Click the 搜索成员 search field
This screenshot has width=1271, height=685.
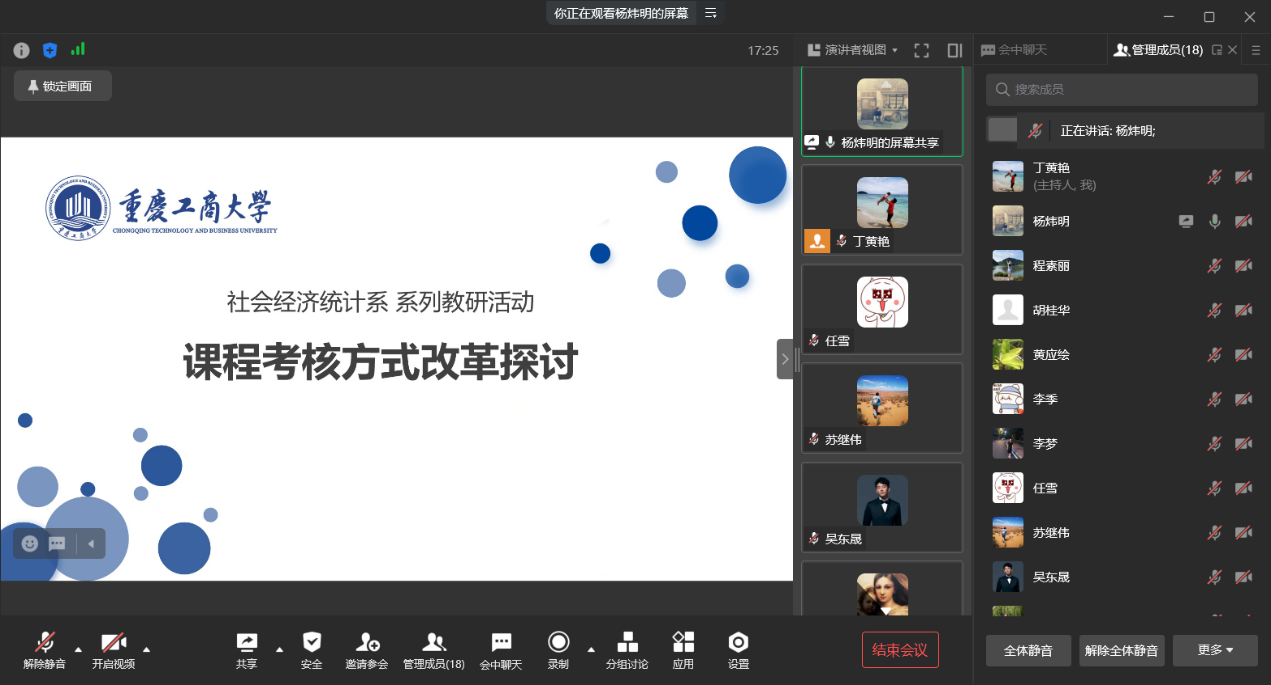(1121, 90)
